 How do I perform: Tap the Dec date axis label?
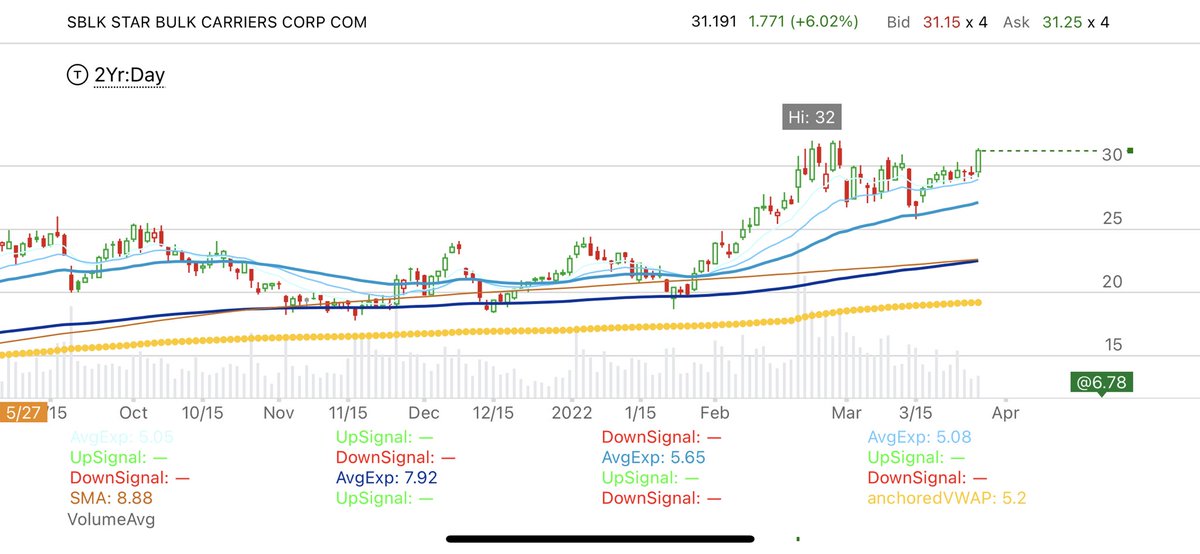(424, 412)
